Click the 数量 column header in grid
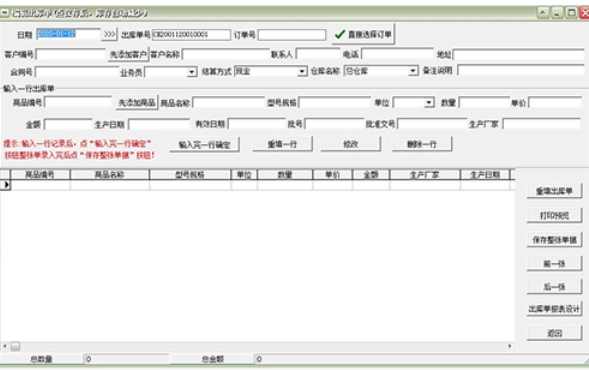 pyautogui.click(x=285, y=175)
